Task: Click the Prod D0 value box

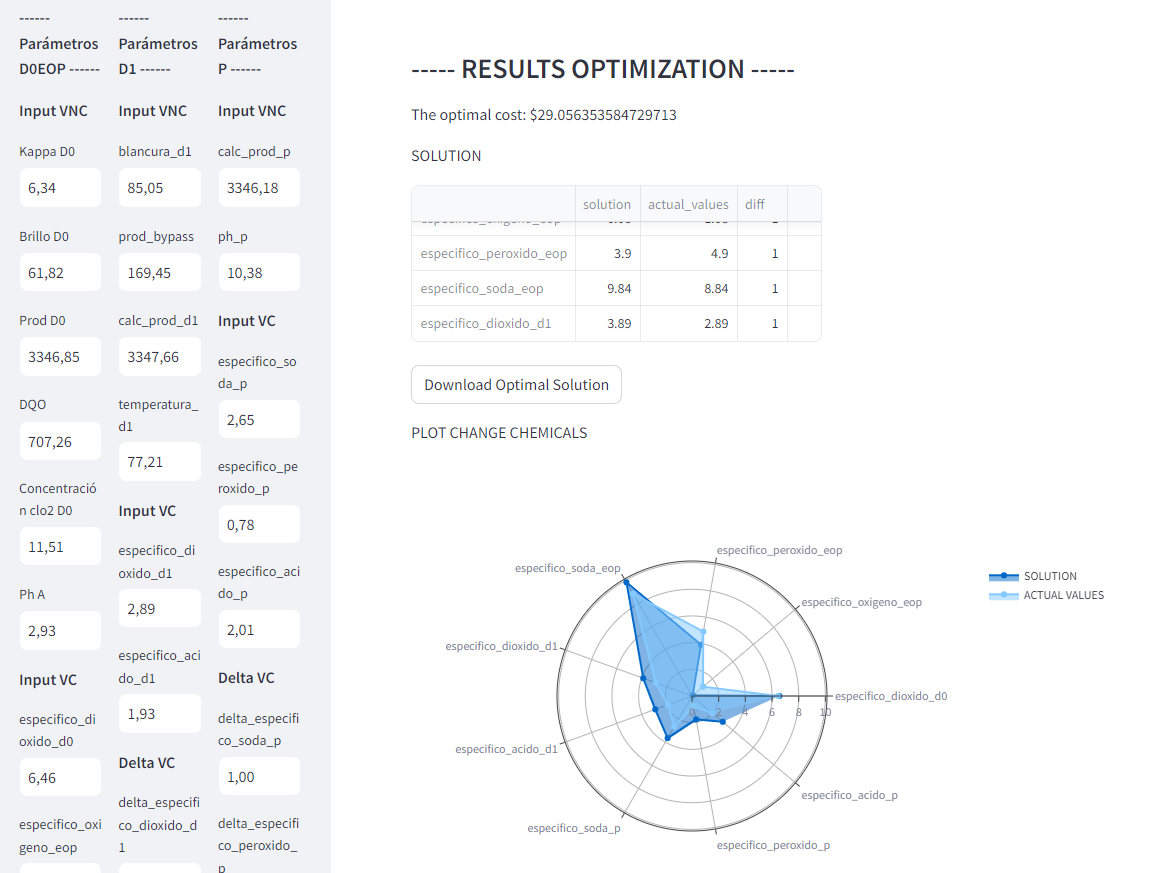Action: tap(60, 356)
